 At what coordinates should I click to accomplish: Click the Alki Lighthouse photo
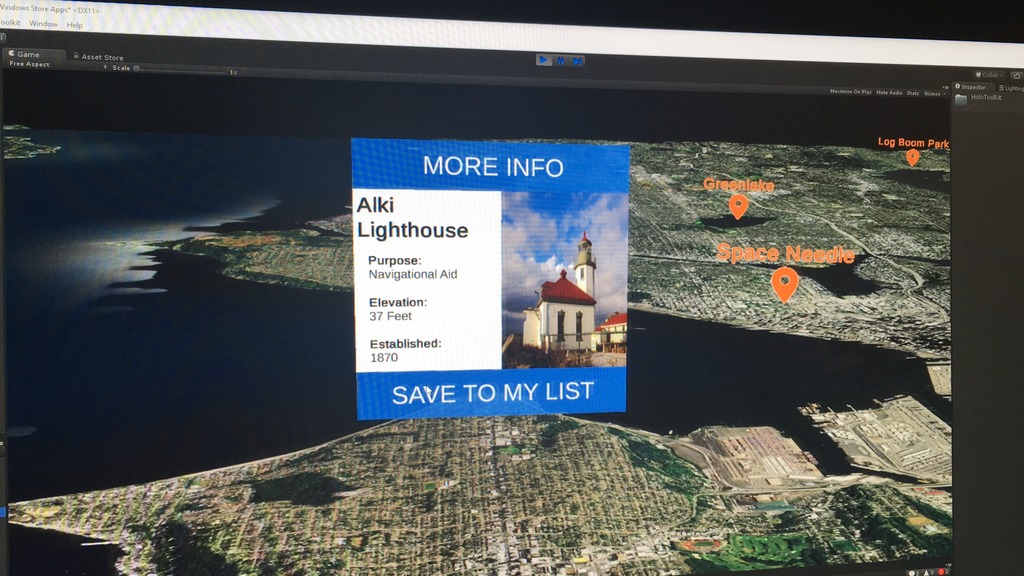(x=564, y=280)
